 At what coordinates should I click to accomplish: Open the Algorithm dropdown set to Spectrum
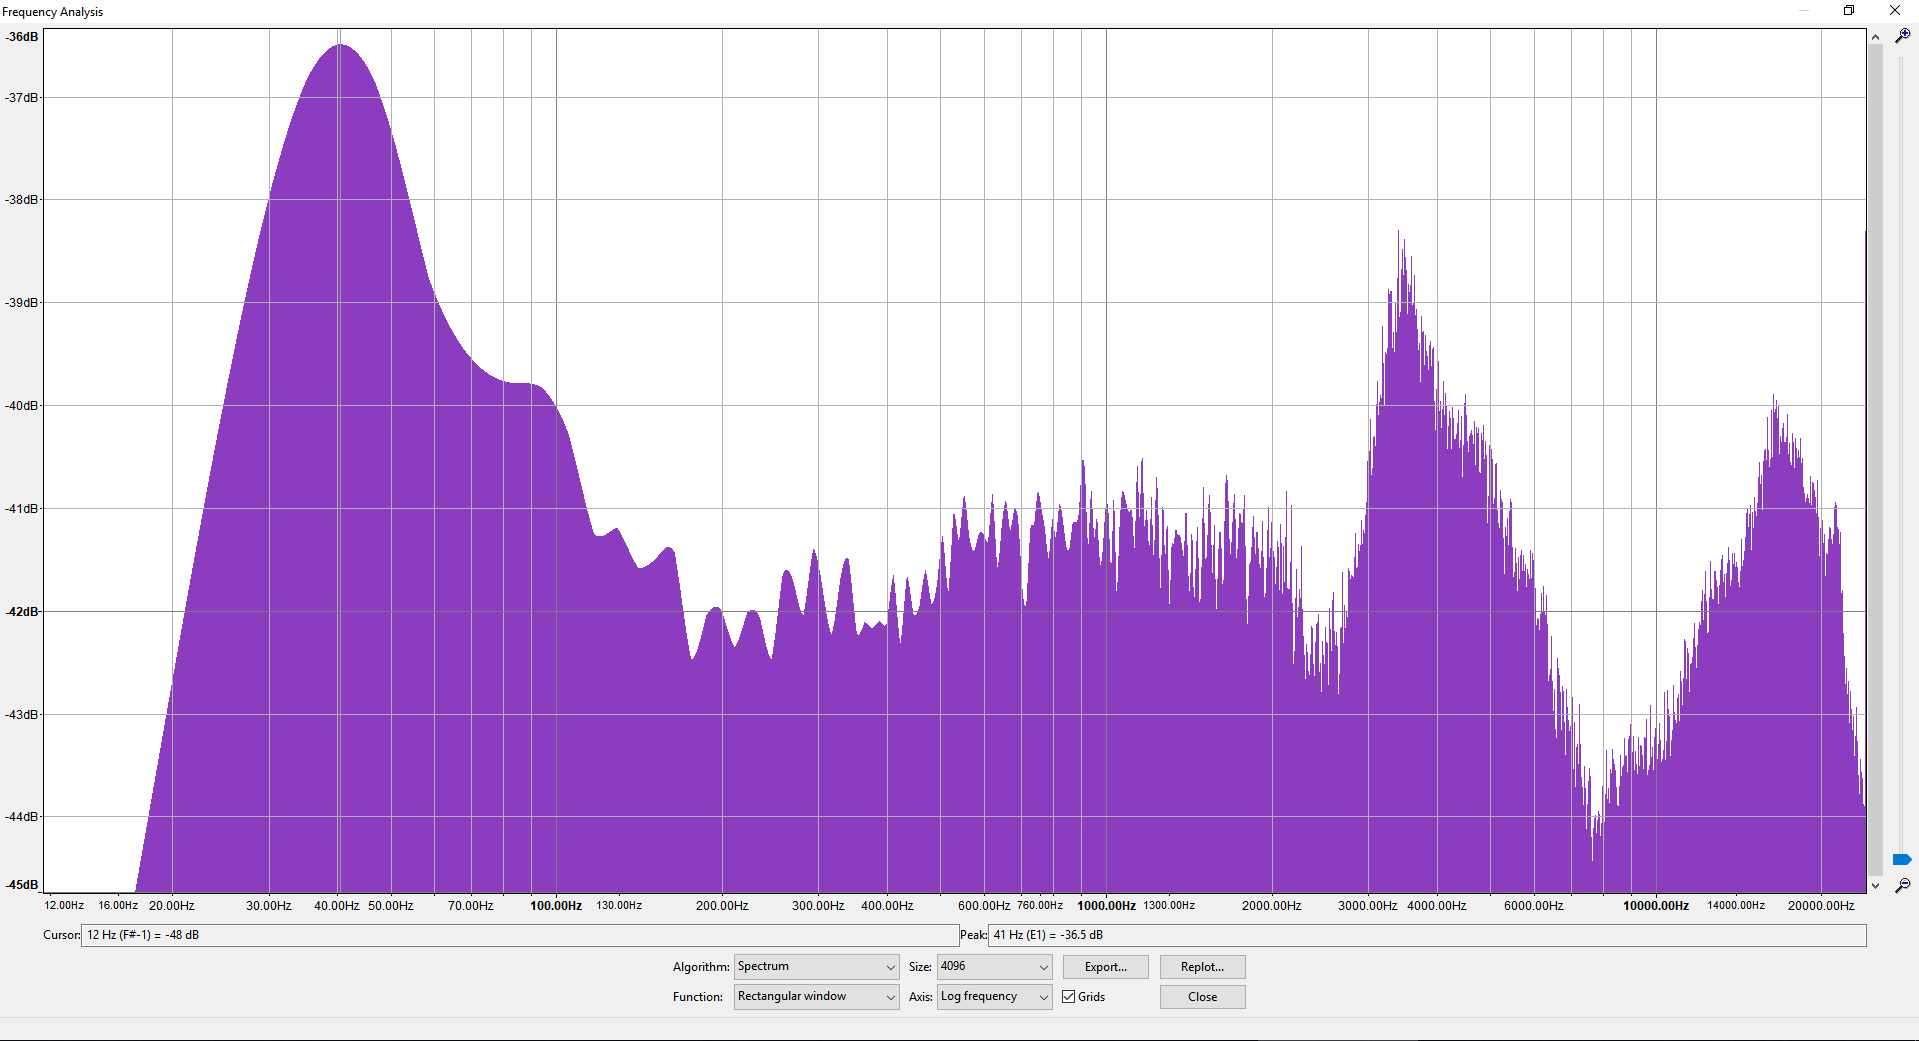[x=816, y=967]
